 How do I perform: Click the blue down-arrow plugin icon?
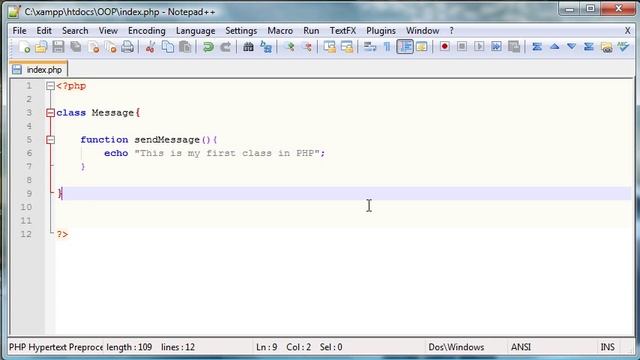571,47
